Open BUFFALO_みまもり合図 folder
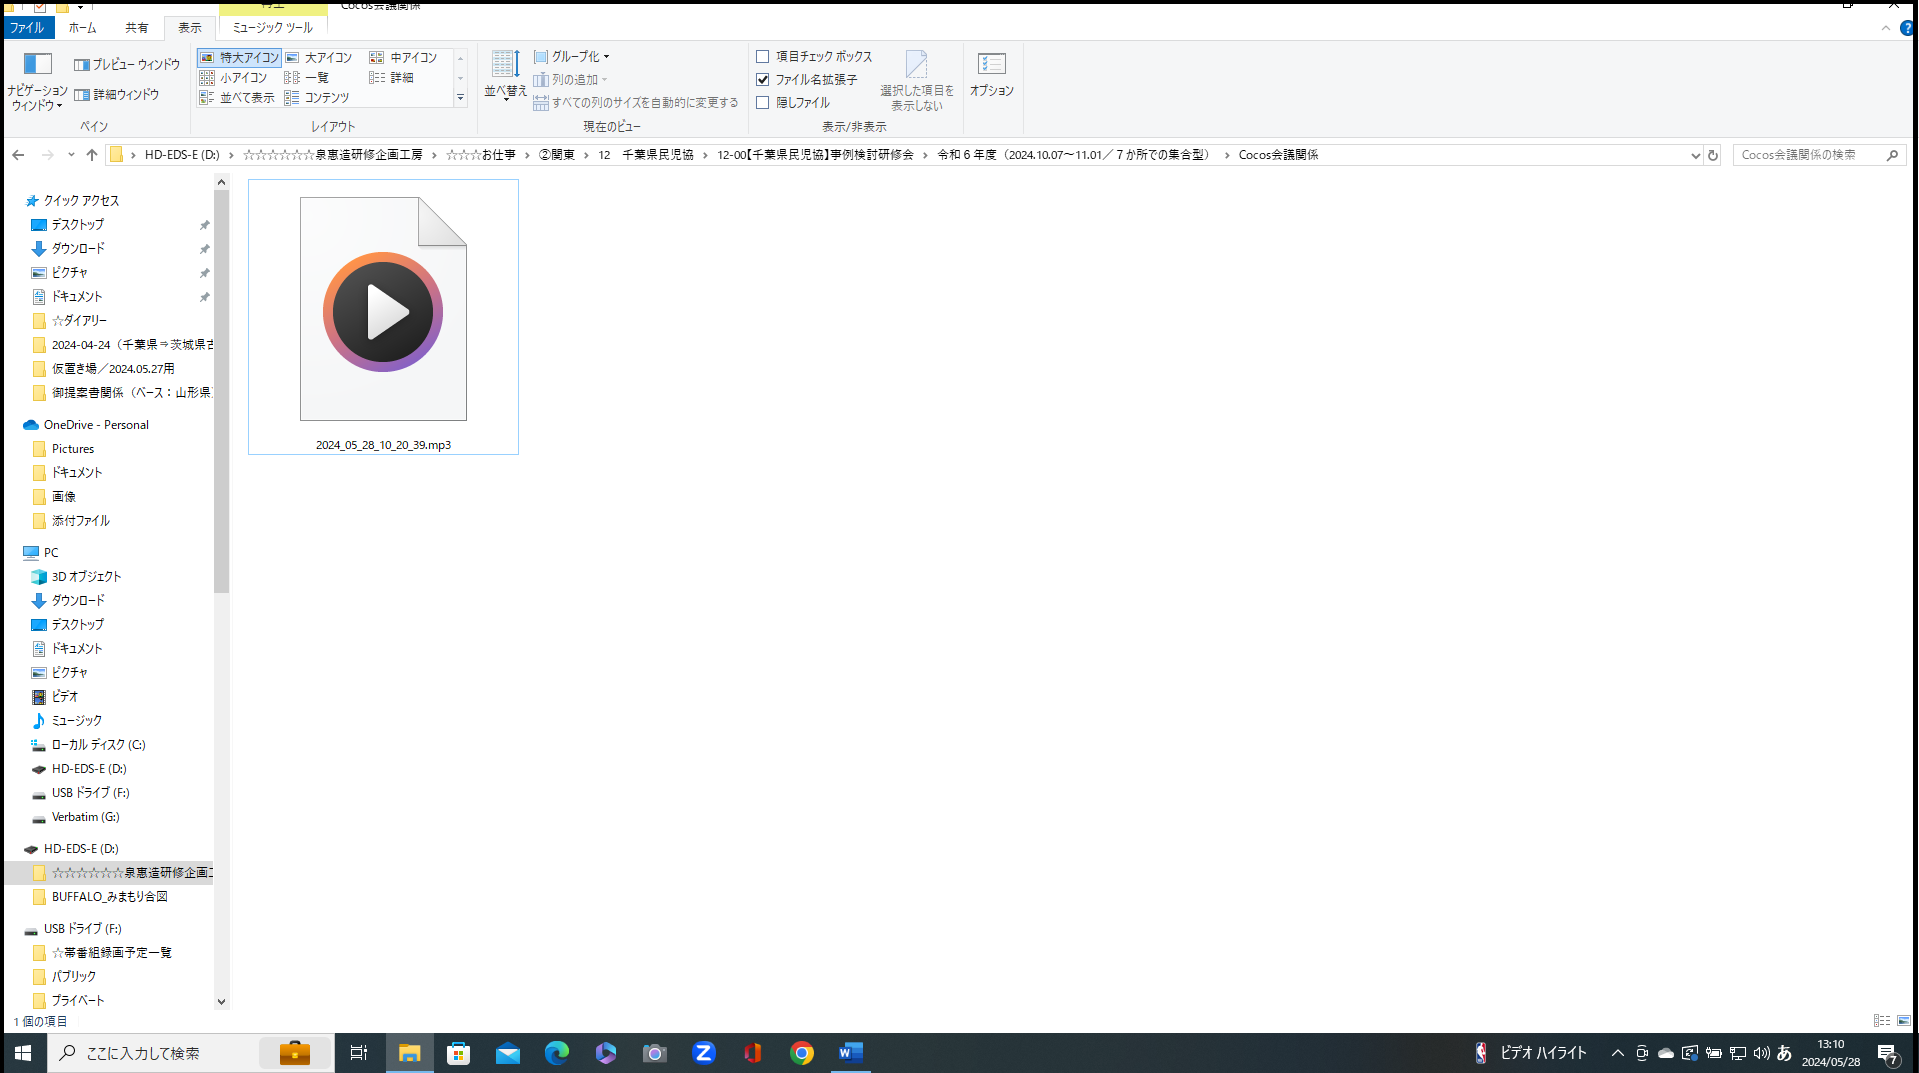 [x=110, y=897]
